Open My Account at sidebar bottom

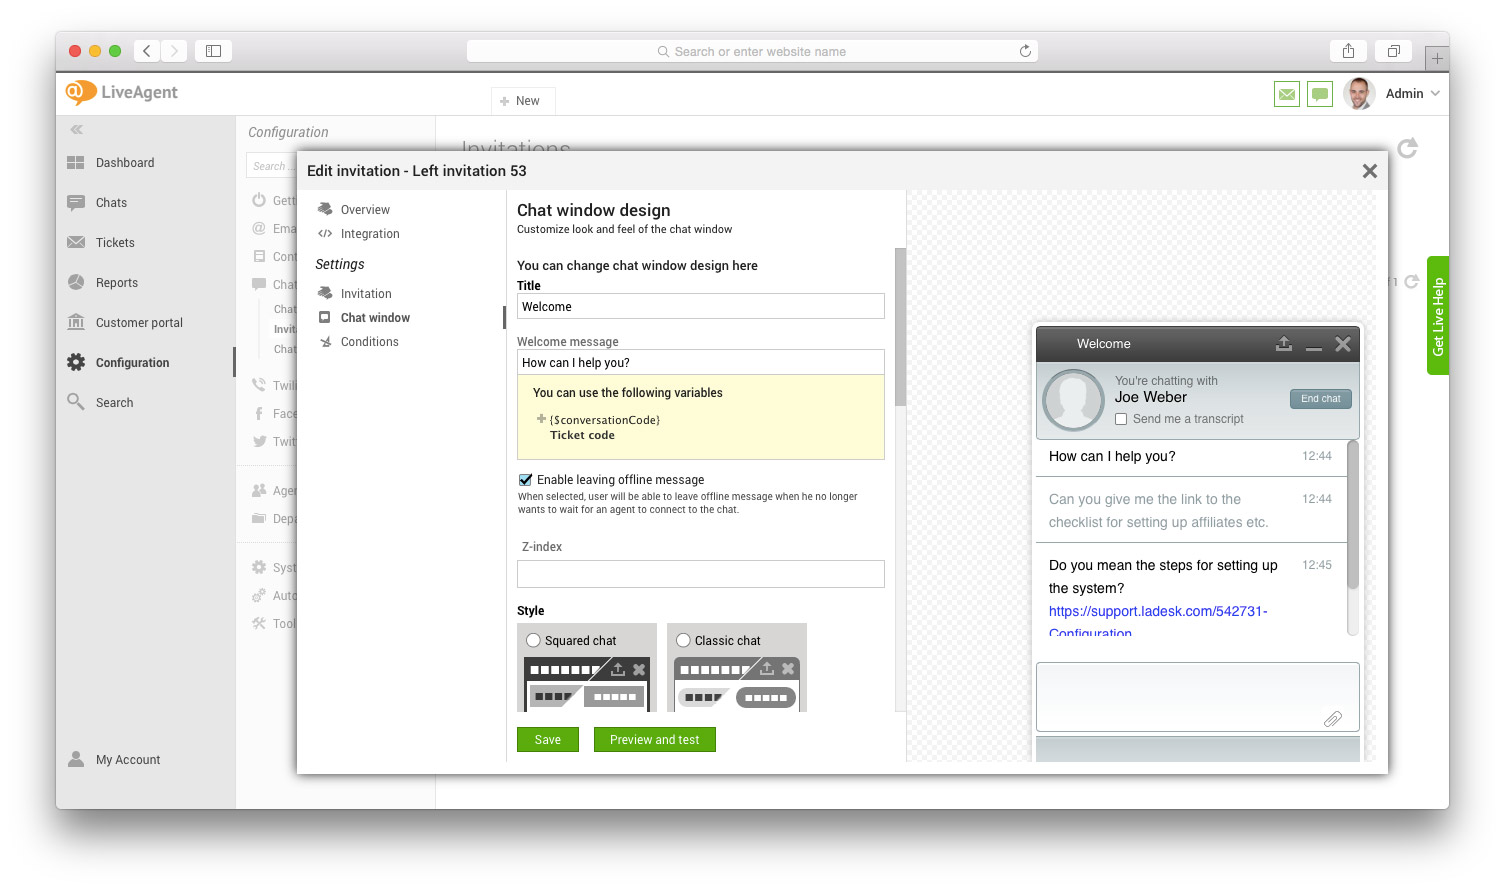point(127,760)
